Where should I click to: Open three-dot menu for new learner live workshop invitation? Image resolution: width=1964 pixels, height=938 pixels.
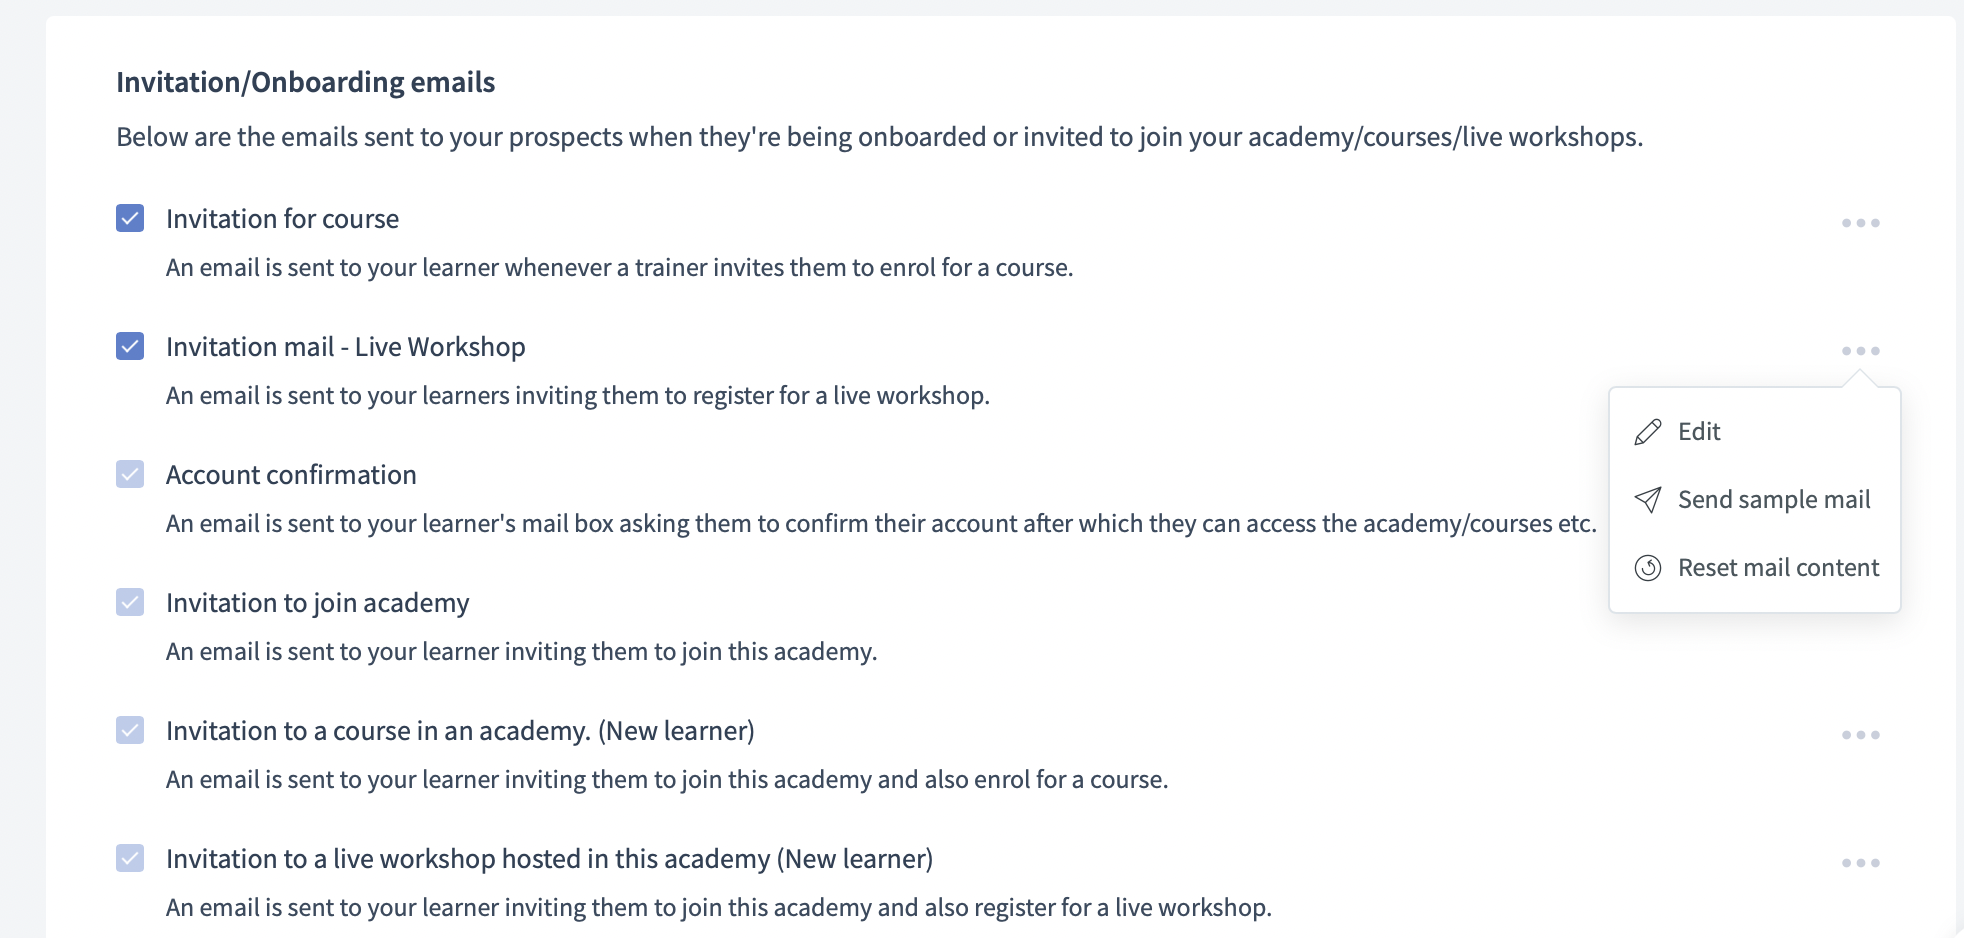(1860, 863)
